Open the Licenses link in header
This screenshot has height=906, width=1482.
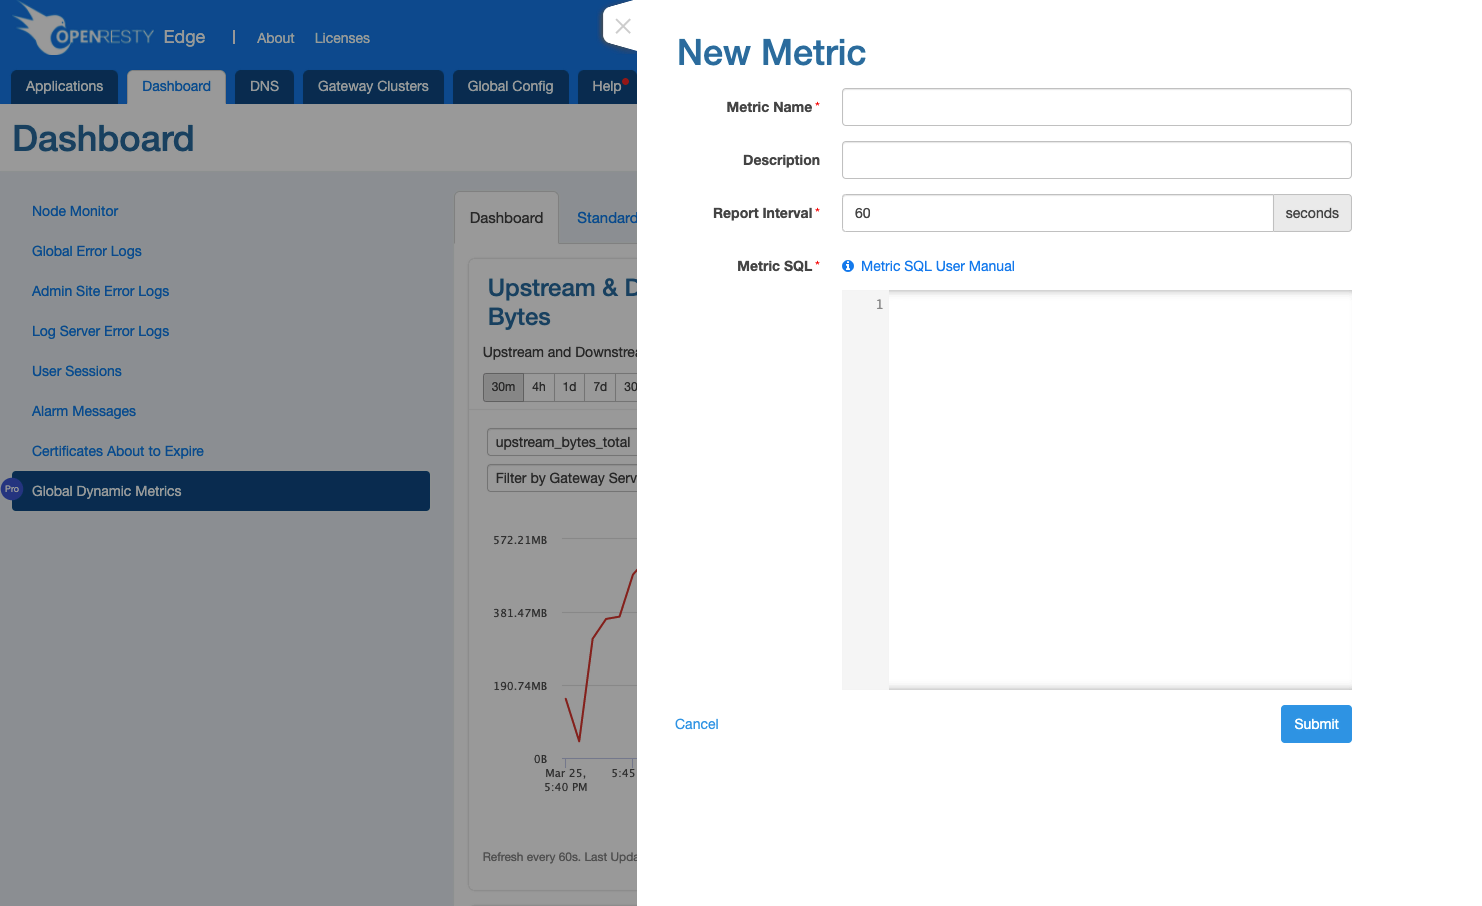pos(342,38)
